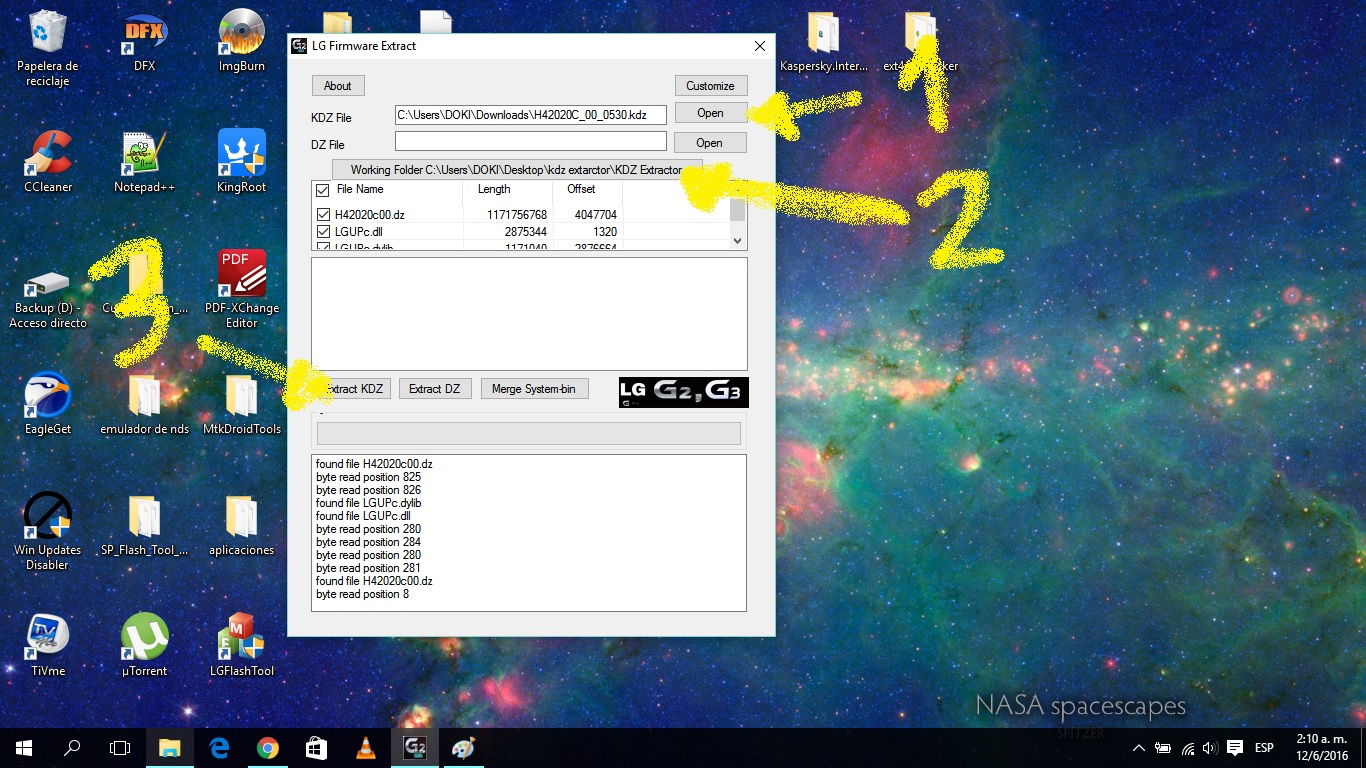Click the Extract DZ button
Viewport: 1366px width, 768px height.
tap(434, 389)
